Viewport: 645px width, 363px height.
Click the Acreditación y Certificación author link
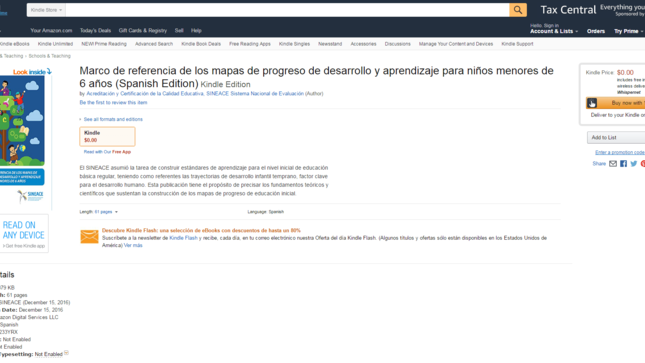tap(145, 94)
